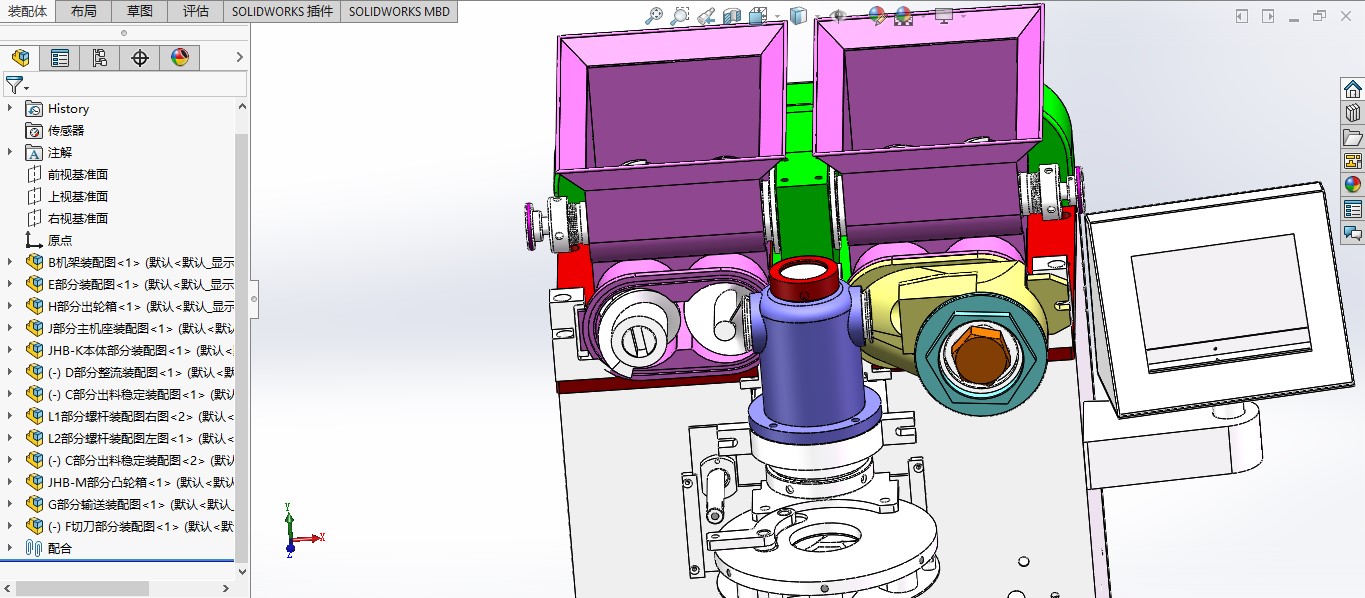Expand the J部分主机座装配图<1> node

coord(10,328)
